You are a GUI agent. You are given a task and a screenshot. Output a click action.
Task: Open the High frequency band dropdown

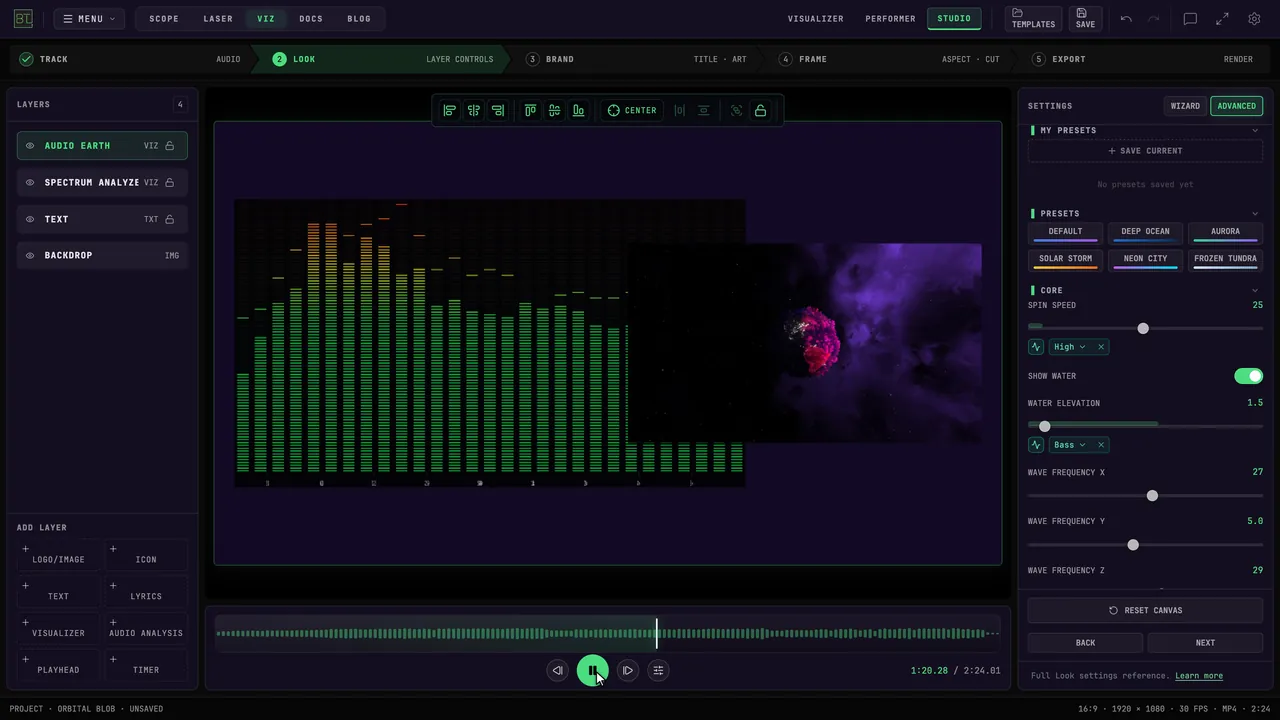1069,347
